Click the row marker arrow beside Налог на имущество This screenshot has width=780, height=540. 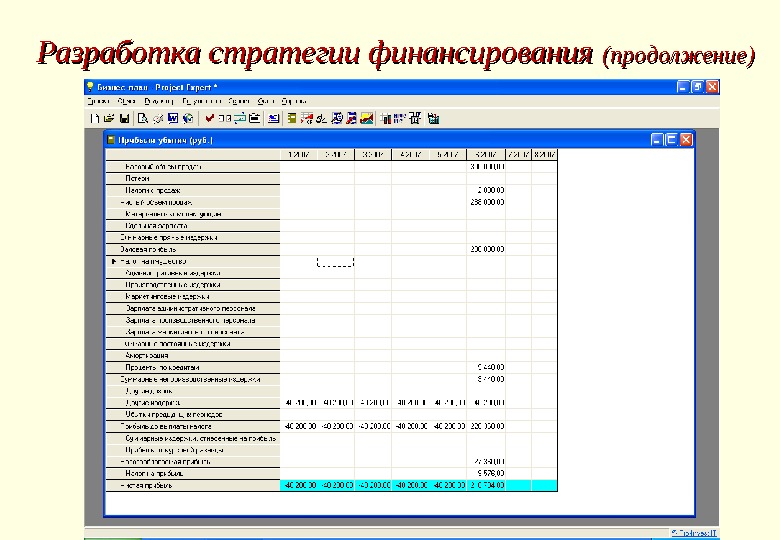(114, 261)
